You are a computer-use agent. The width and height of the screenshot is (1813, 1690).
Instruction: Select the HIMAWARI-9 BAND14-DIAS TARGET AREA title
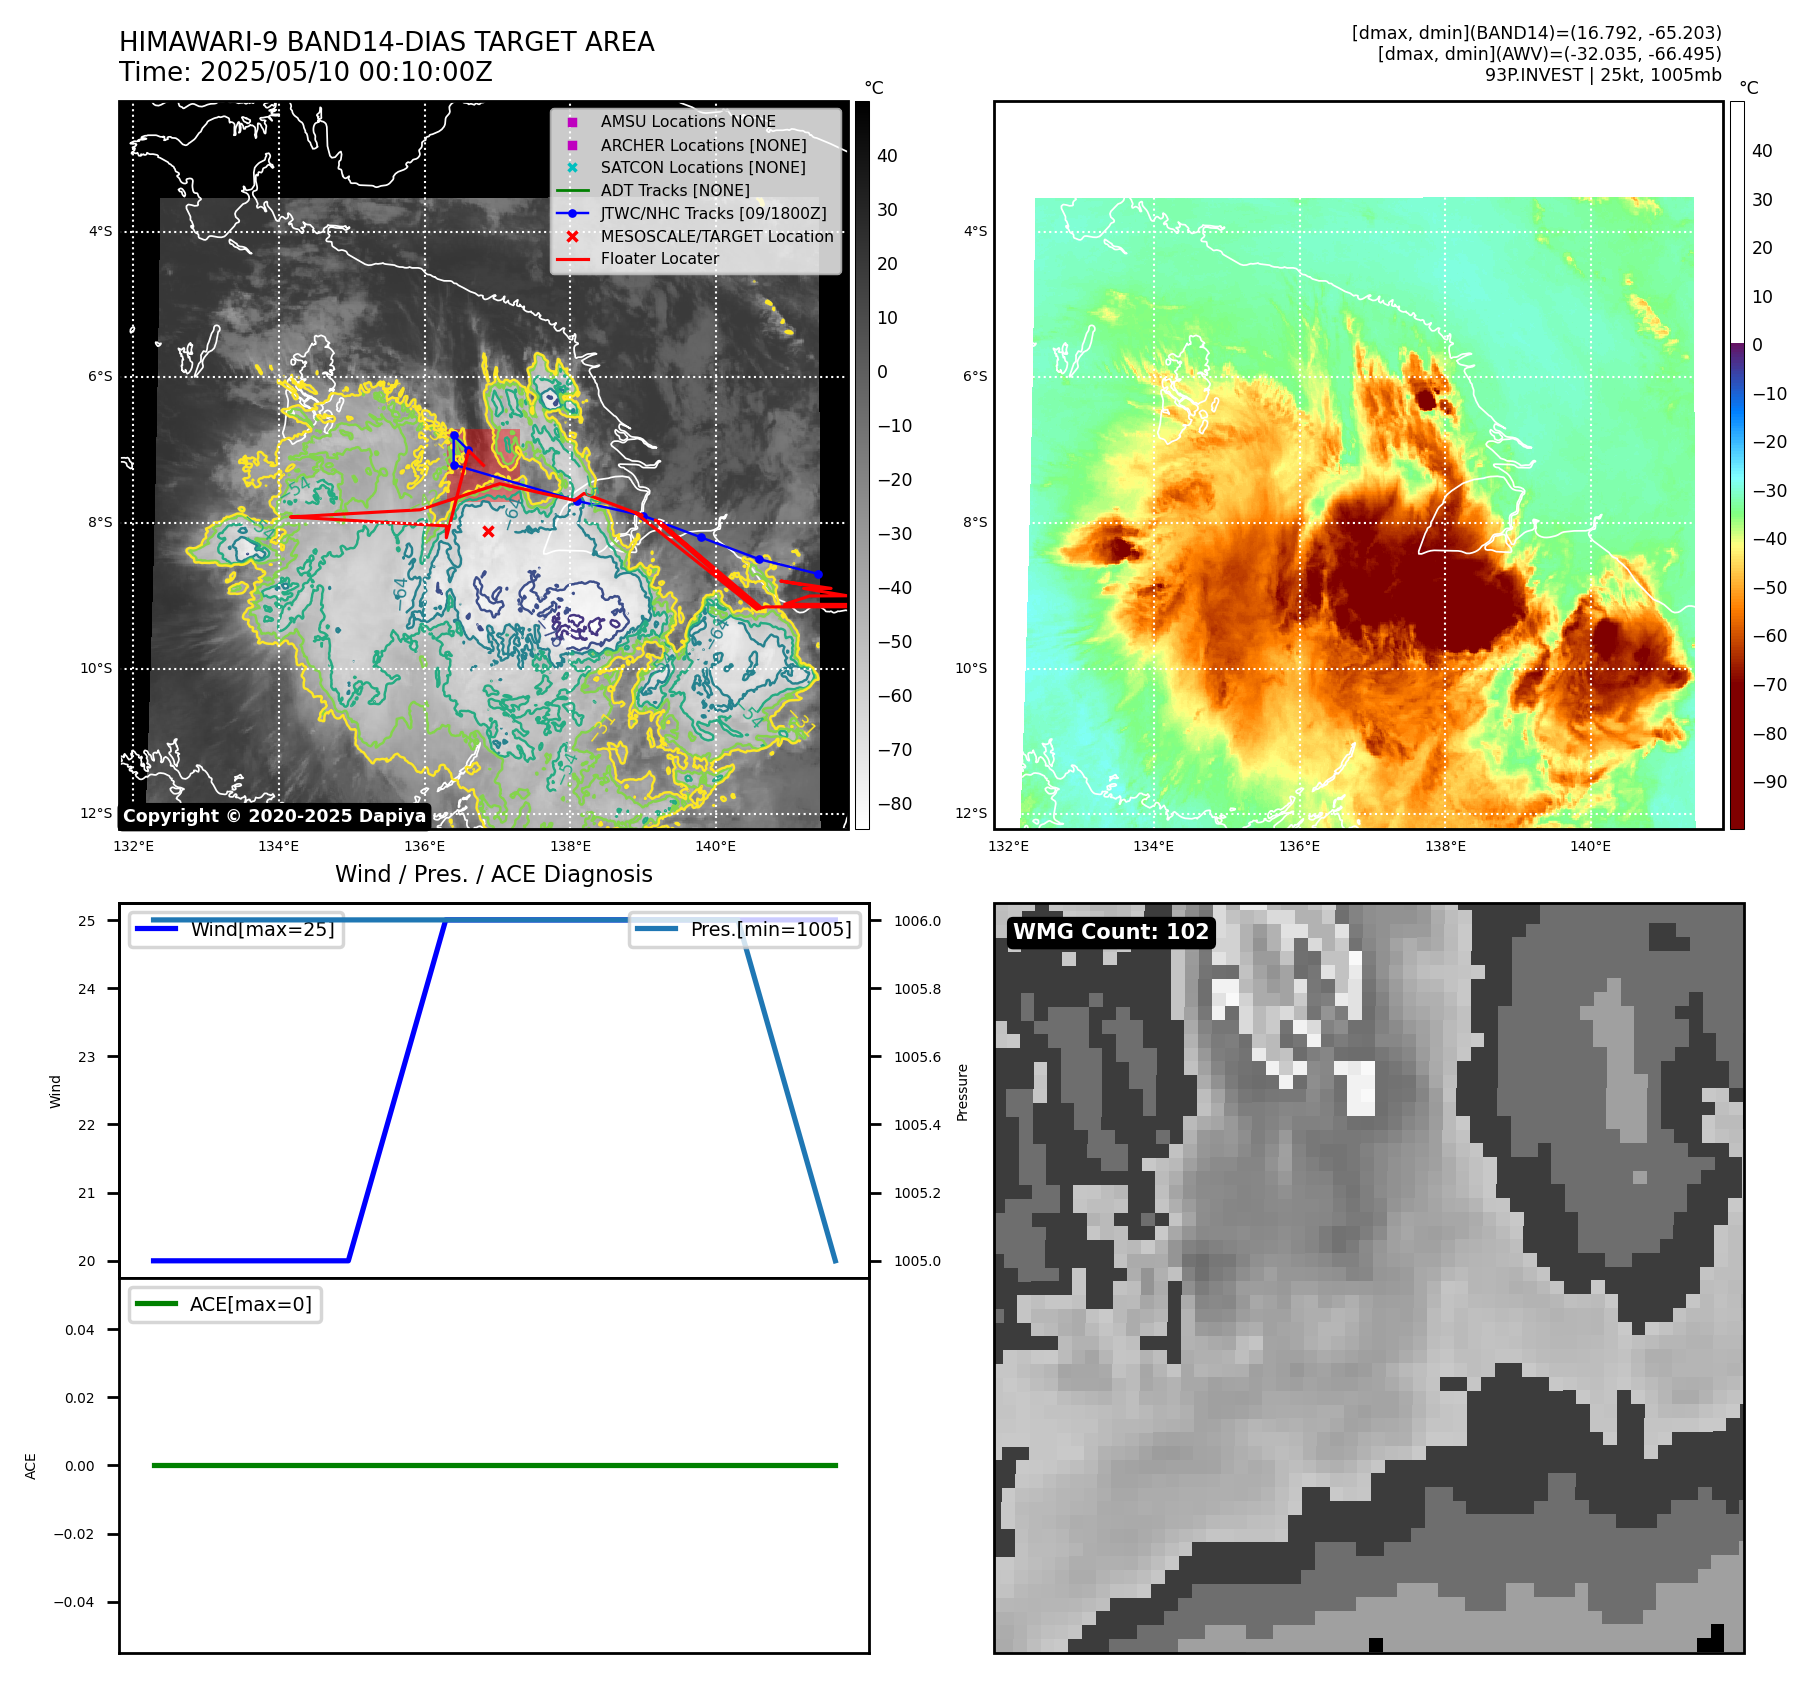click(x=387, y=42)
